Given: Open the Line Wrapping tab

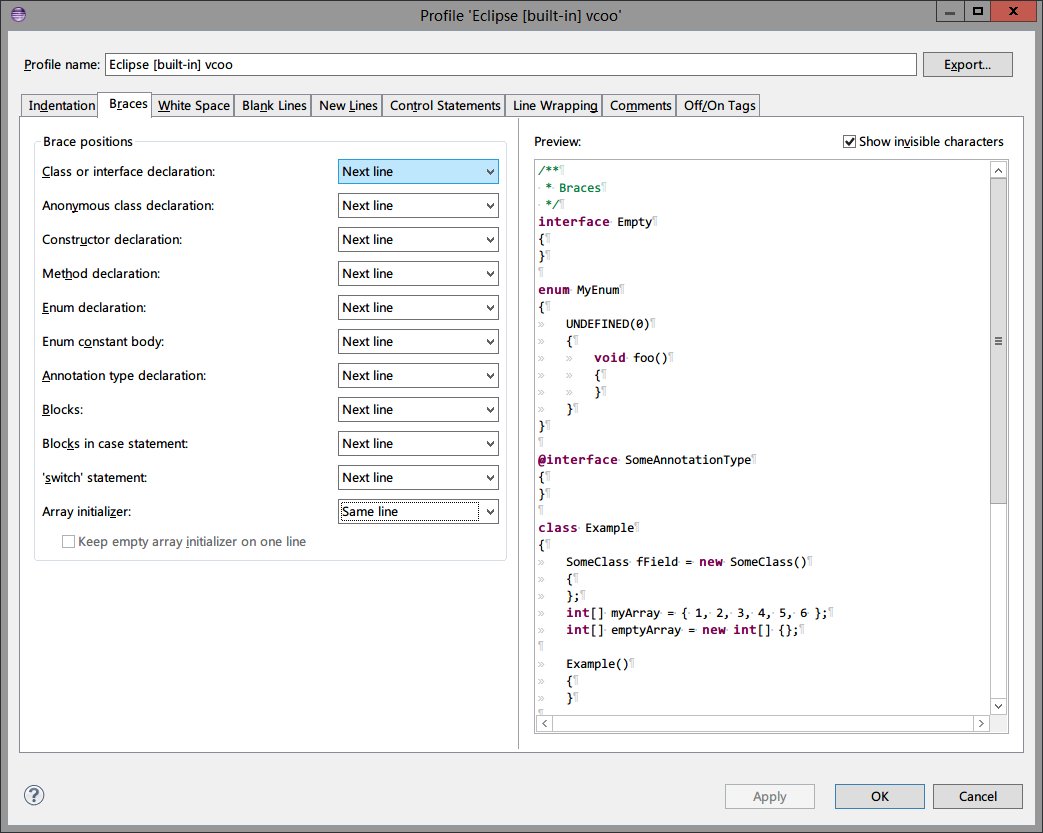Looking at the screenshot, I should [x=554, y=106].
